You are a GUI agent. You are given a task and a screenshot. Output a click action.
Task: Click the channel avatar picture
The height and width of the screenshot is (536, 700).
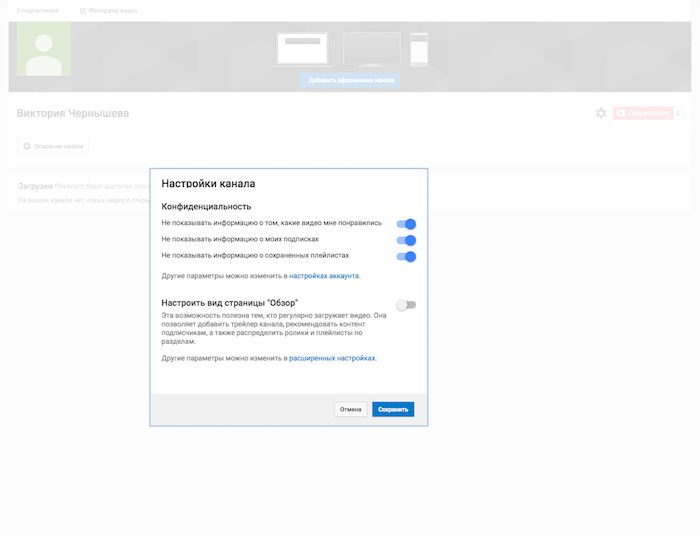coord(44,49)
